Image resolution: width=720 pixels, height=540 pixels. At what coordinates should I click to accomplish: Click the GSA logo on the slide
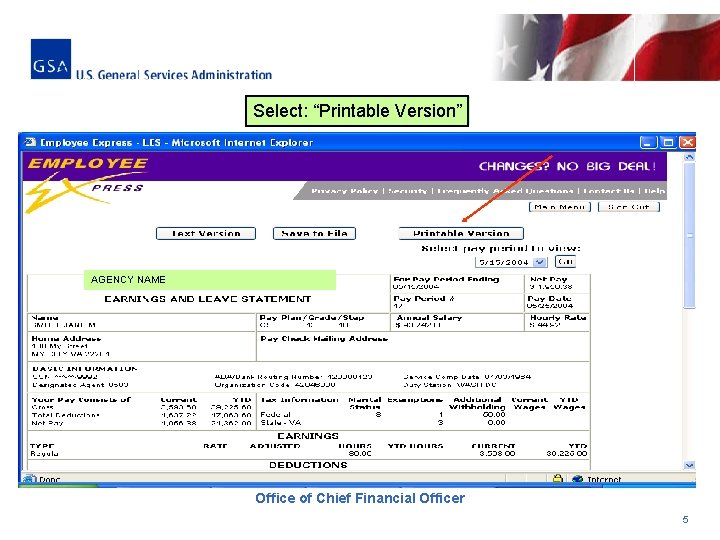coord(51,59)
